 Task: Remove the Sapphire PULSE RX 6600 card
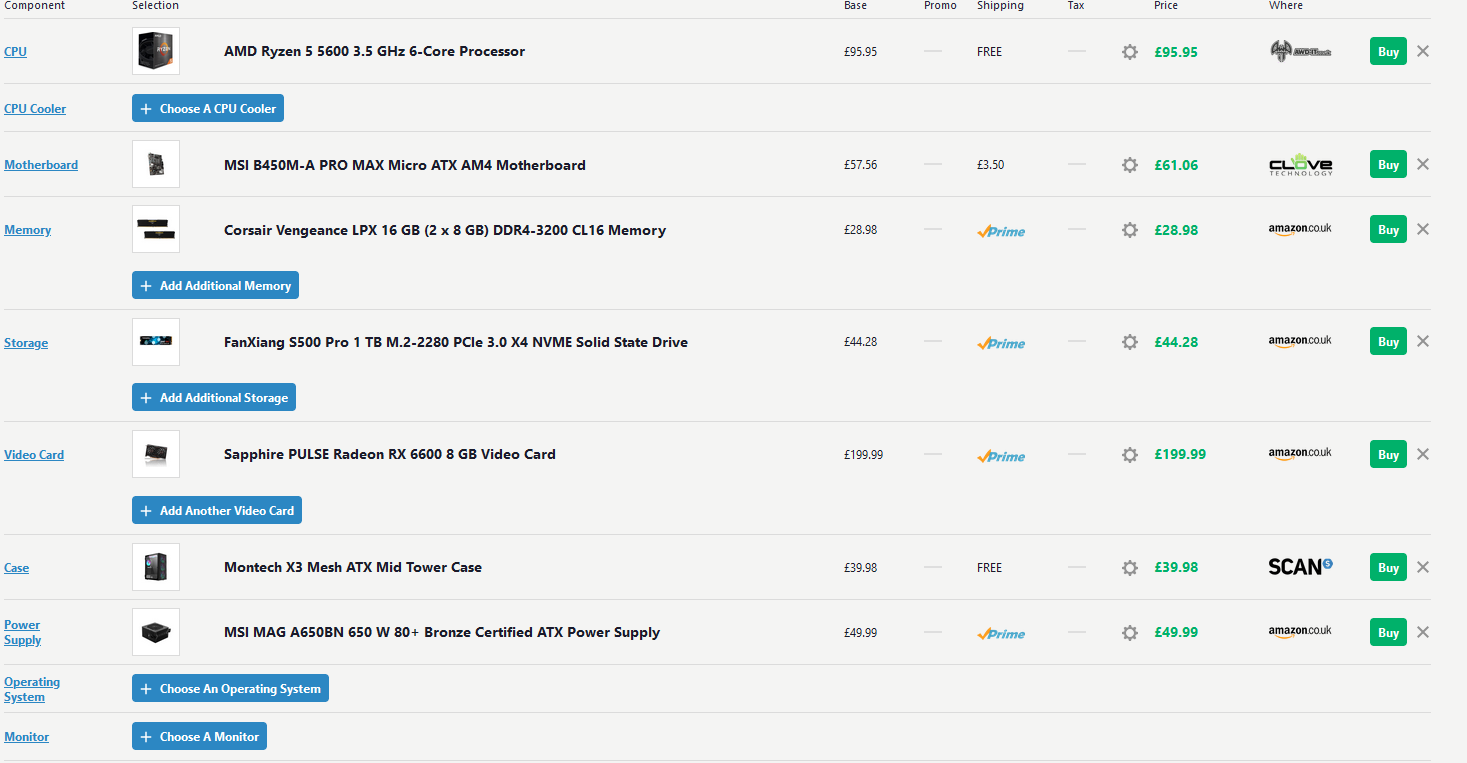1423,454
